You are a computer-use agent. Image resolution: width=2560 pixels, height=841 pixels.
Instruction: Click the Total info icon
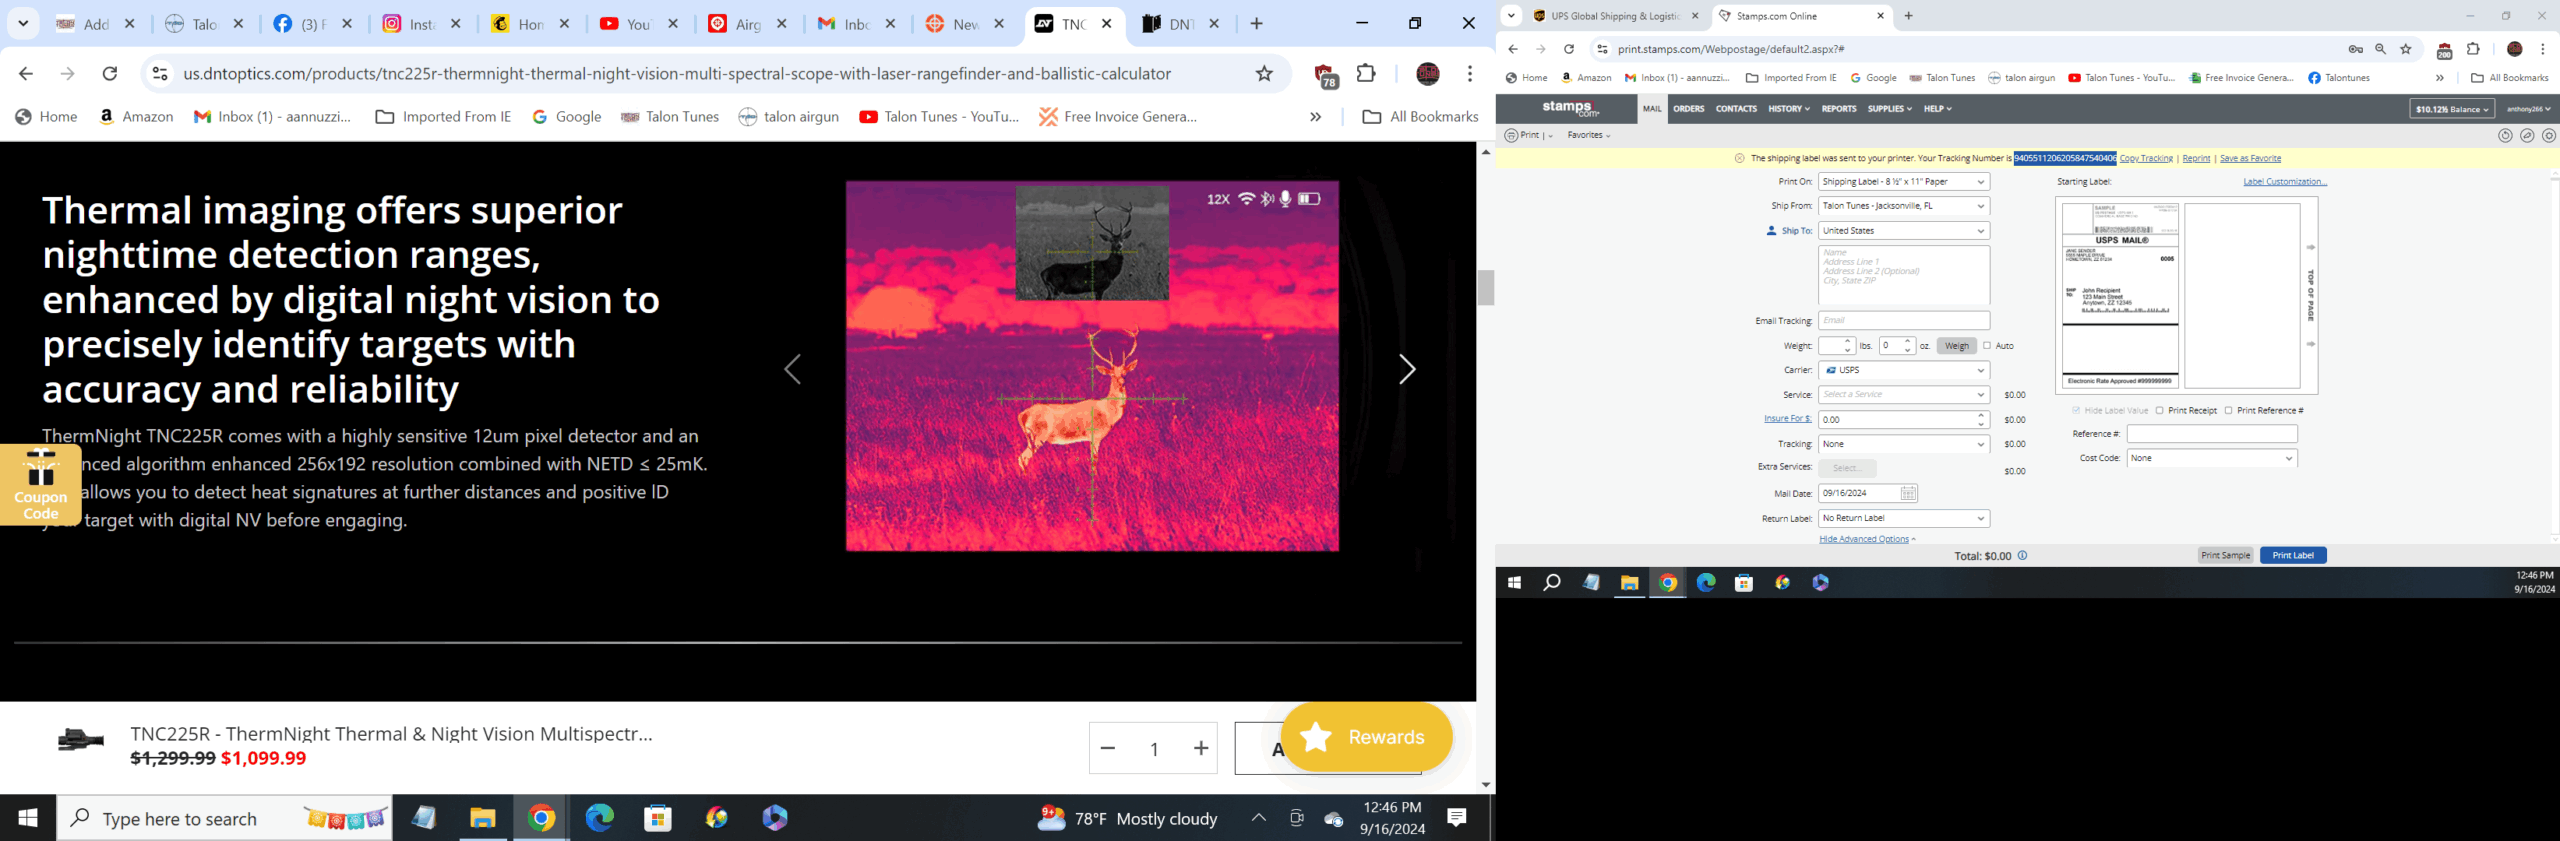click(x=2022, y=556)
